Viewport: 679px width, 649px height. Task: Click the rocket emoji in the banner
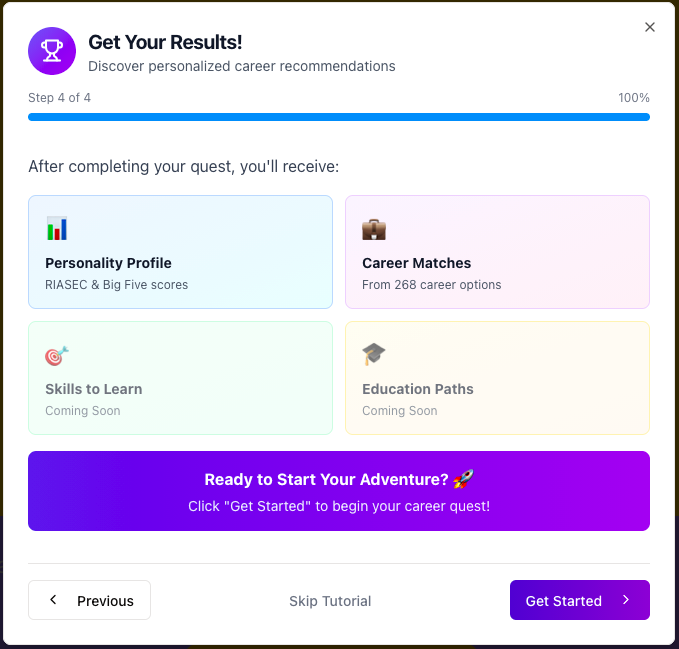tap(463, 480)
